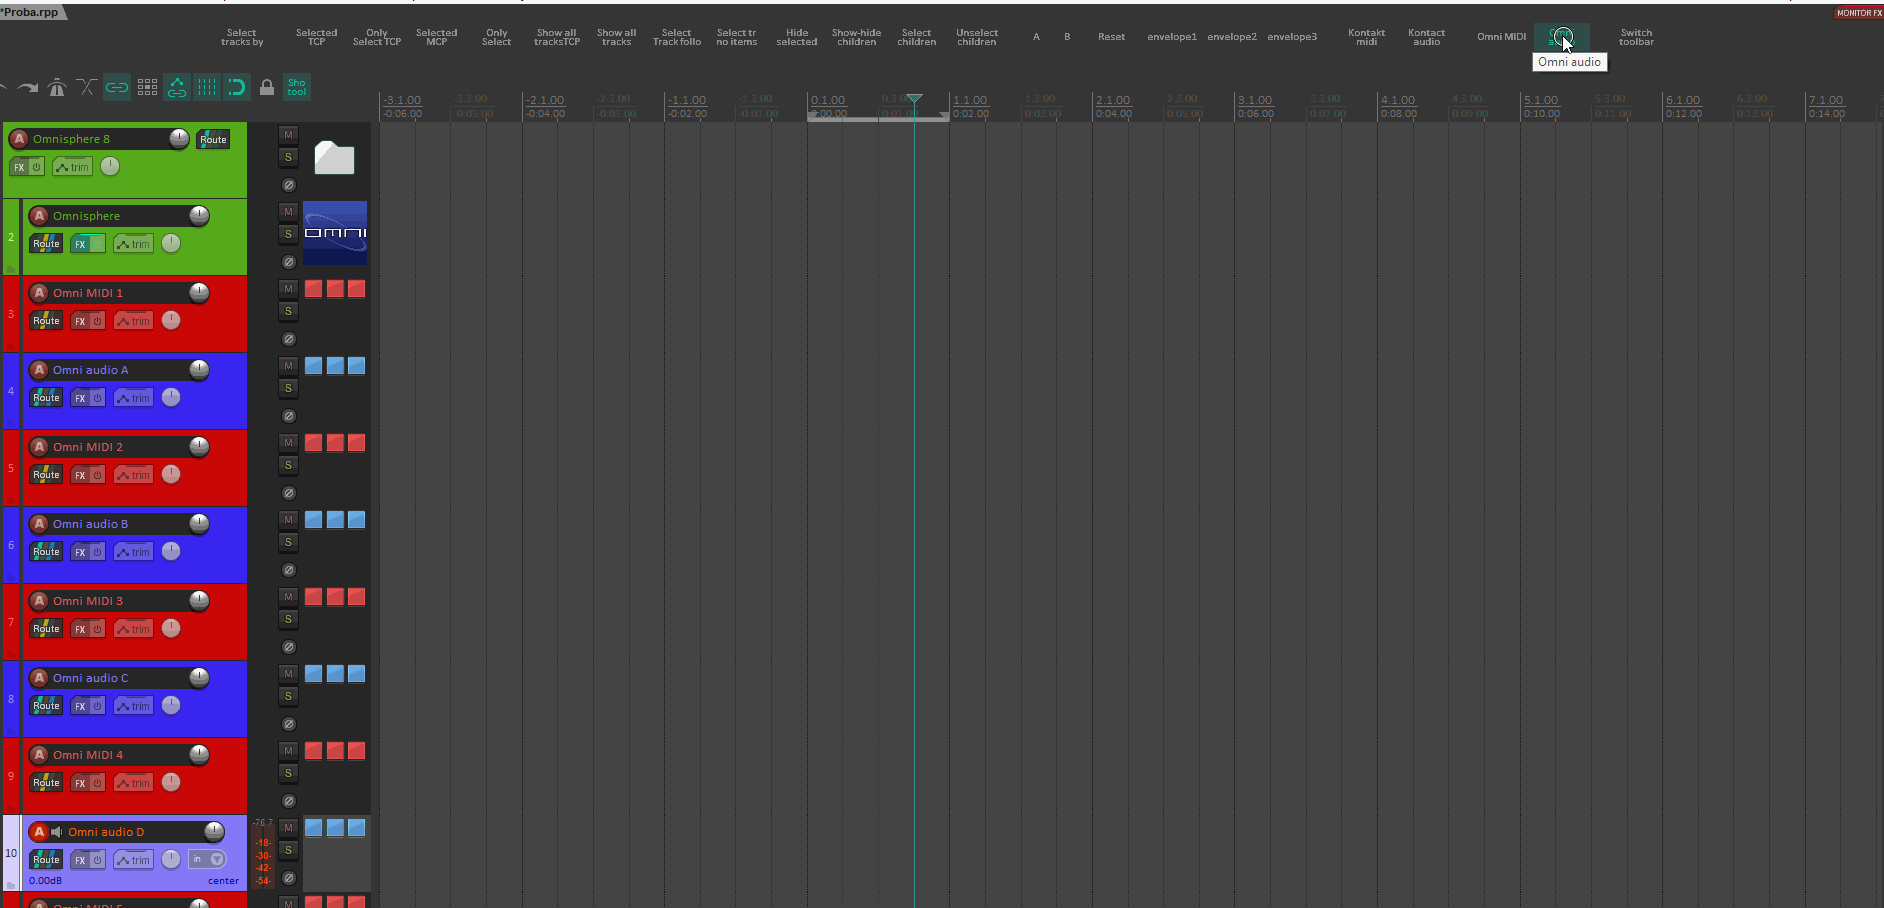Solo the Omni audio C track
1884x908 pixels.
(x=288, y=696)
